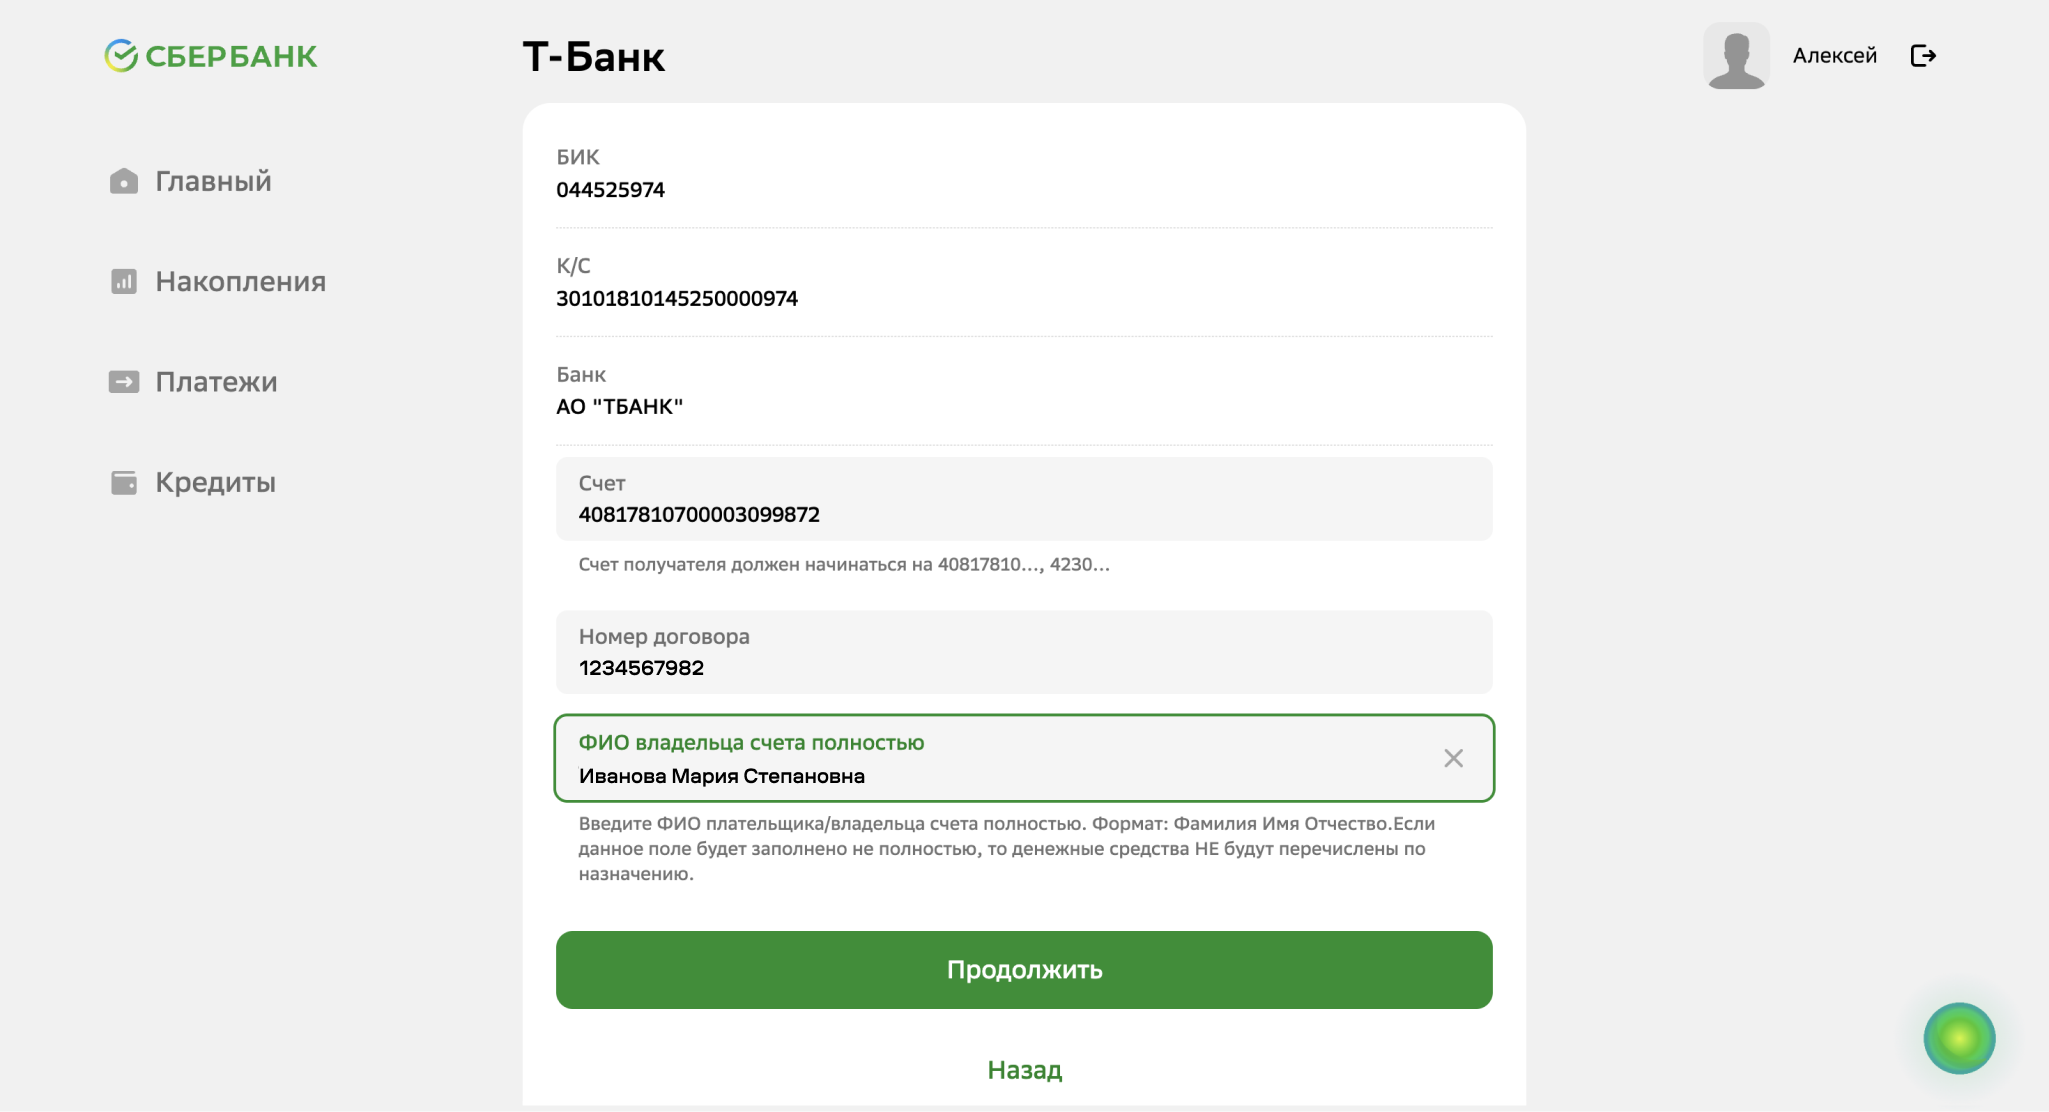
Task: Click the logout icon next to Алексей
Action: coord(1923,56)
